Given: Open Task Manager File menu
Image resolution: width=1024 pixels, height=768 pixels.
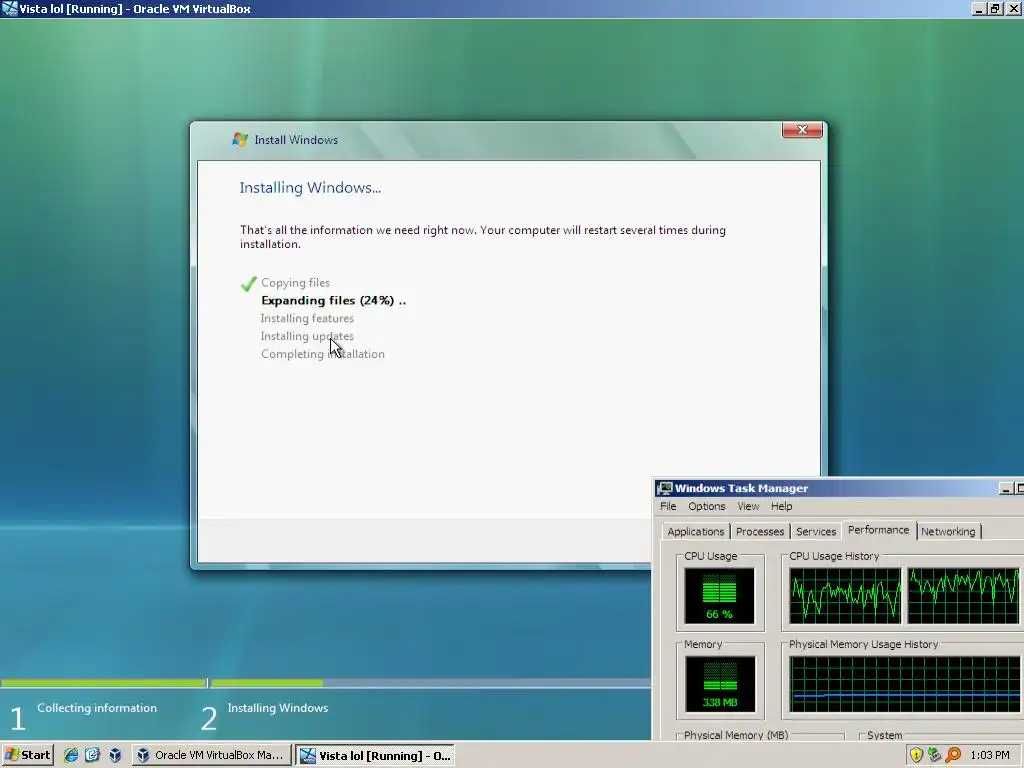Looking at the screenshot, I should (x=668, y=506).
